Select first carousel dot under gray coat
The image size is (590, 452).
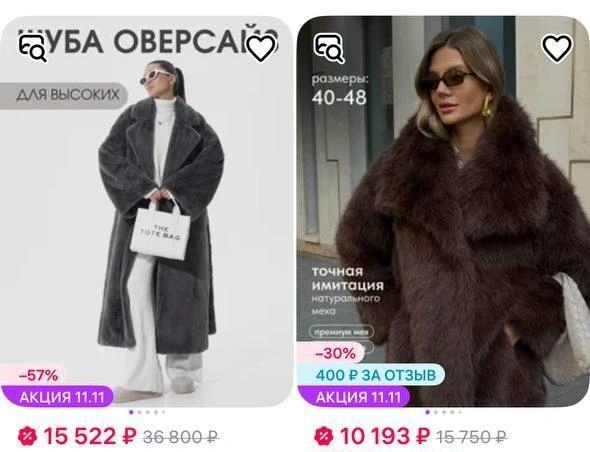131,412
